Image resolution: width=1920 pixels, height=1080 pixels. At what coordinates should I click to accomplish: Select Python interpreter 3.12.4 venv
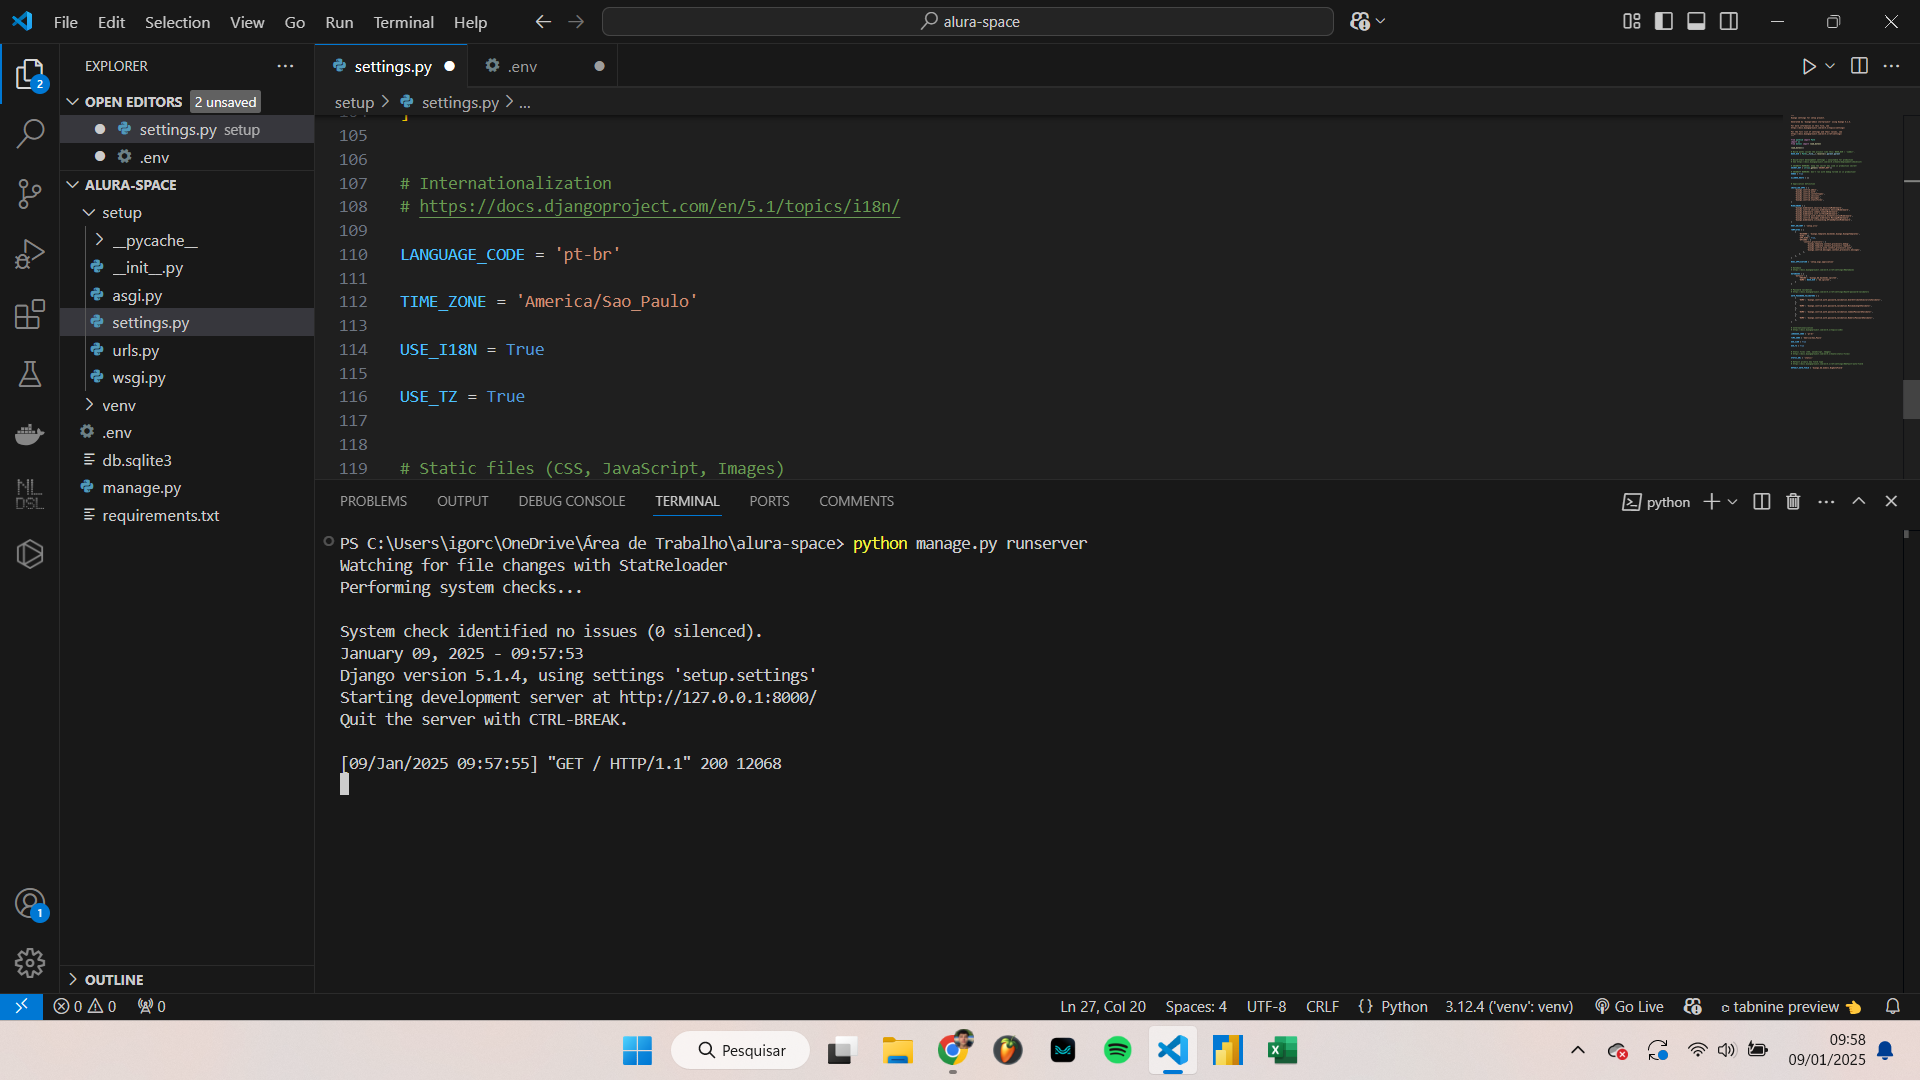[x=1508, y=1006]
